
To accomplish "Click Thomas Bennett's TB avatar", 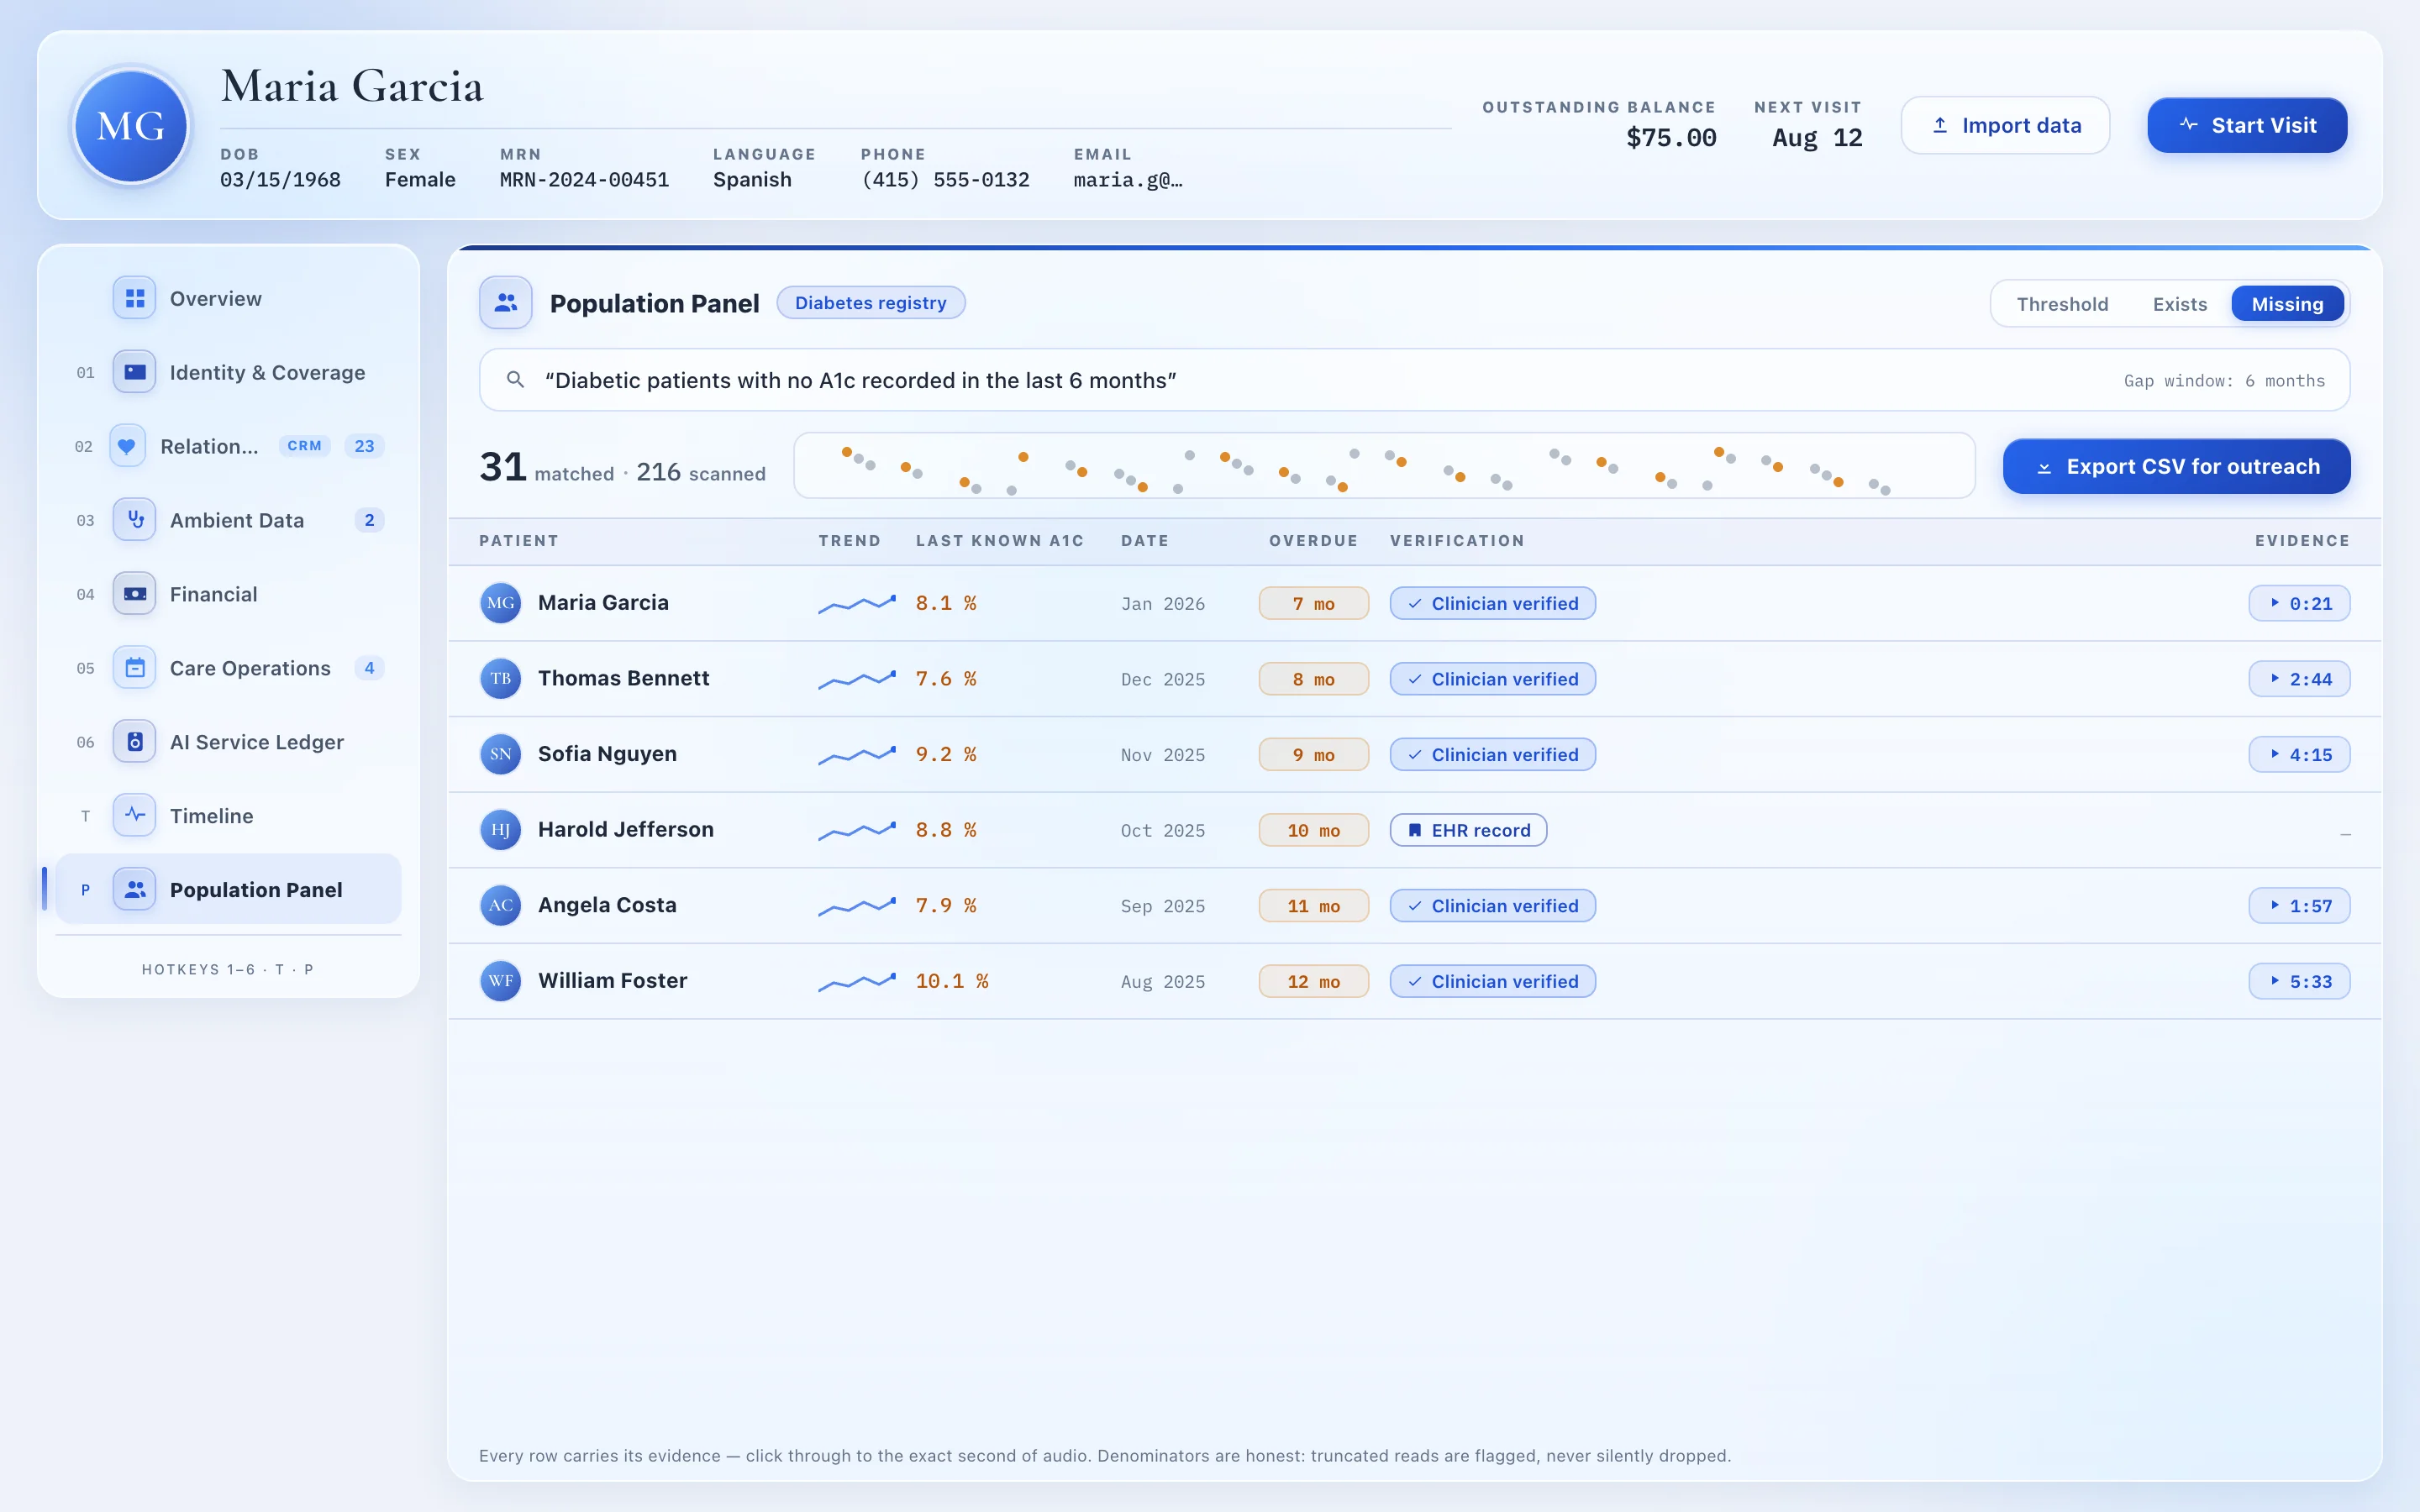I will pyautogui.click(x=501, y=679).
